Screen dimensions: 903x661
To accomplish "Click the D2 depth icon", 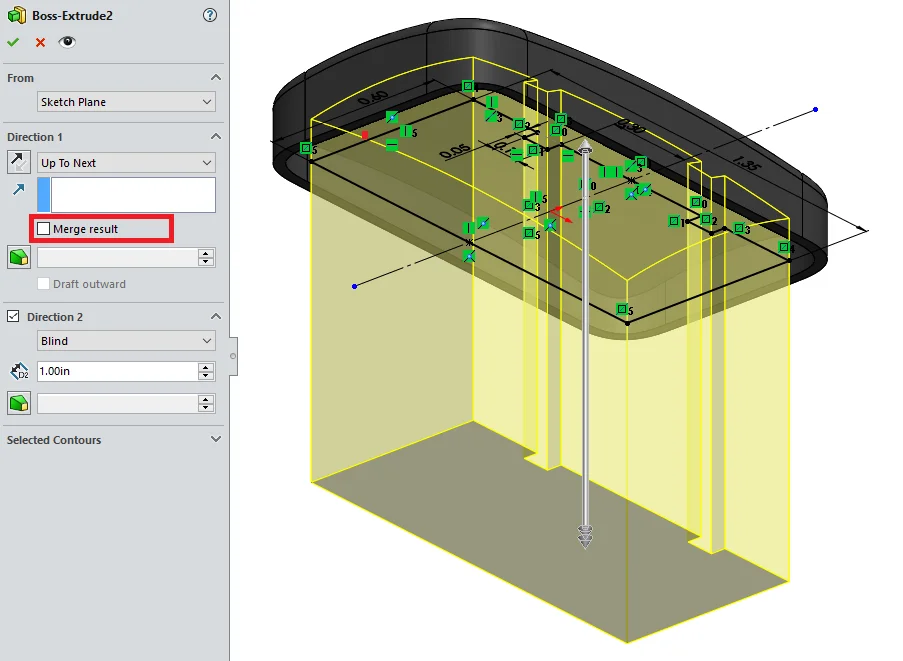I will [18, 371].
